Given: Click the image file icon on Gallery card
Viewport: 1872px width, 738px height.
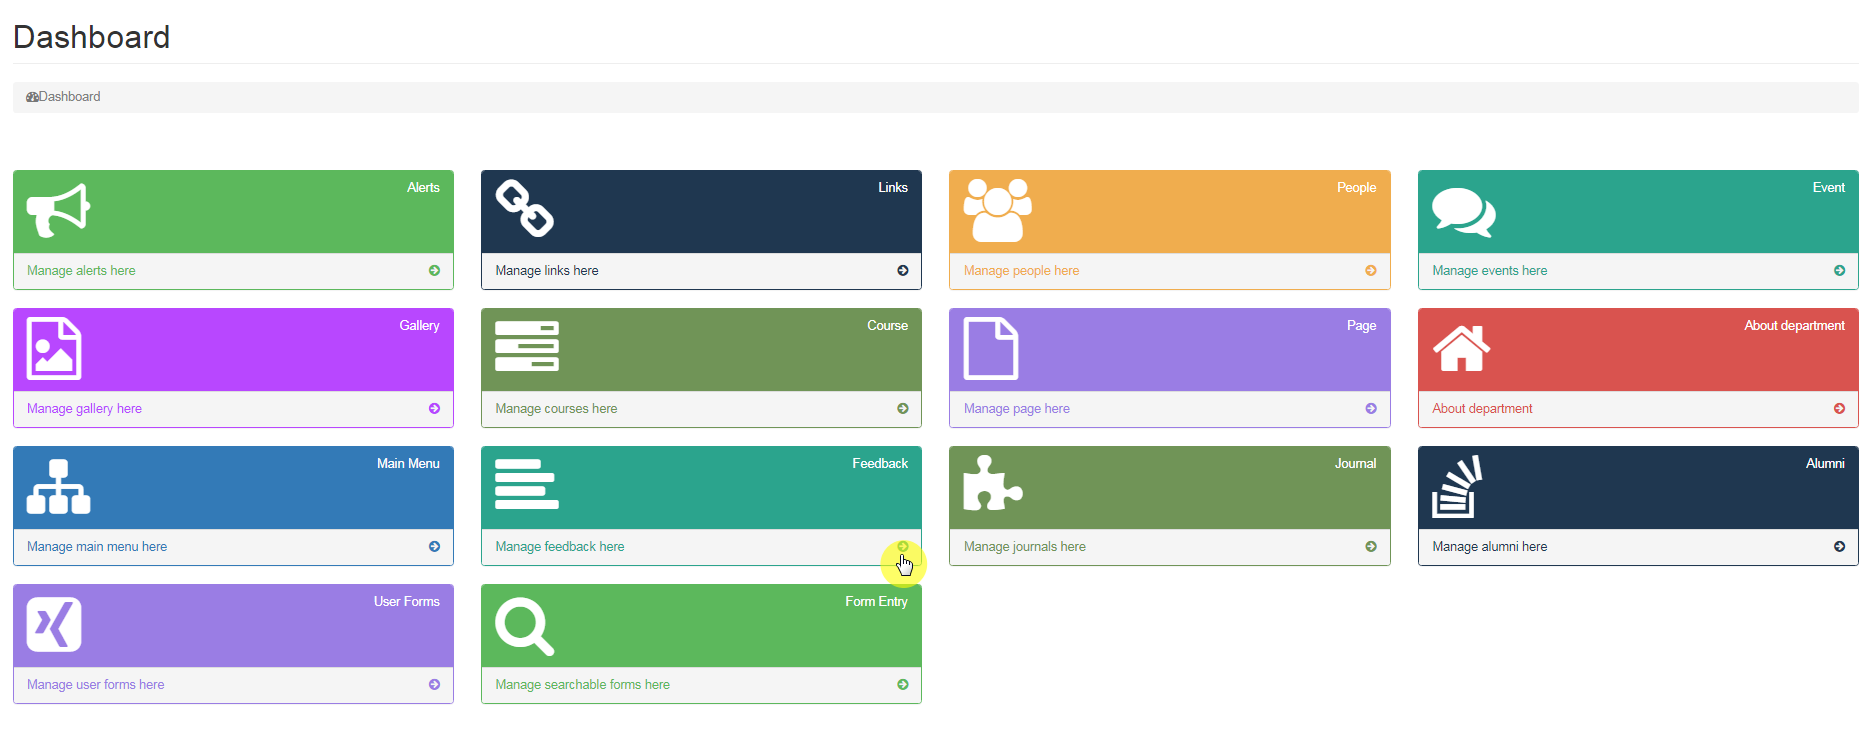Looking at the screenshot, I should point(54,349).
